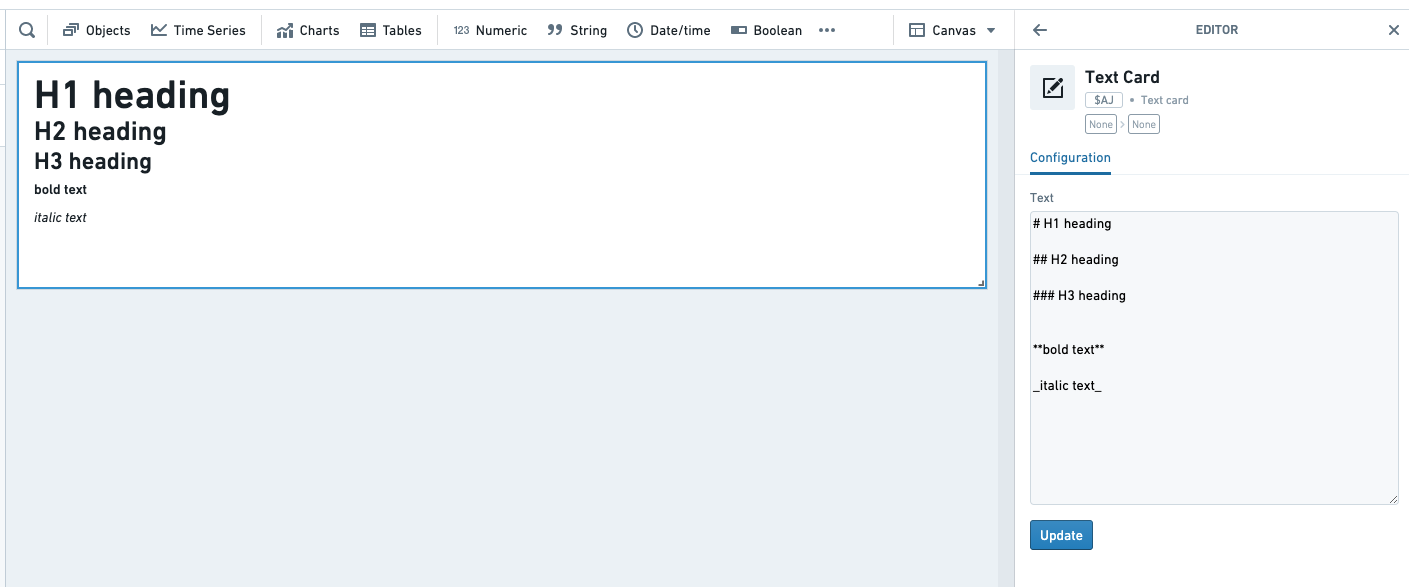Click the $AJ variable tag
The image size is (1409, 587).
1104,100
